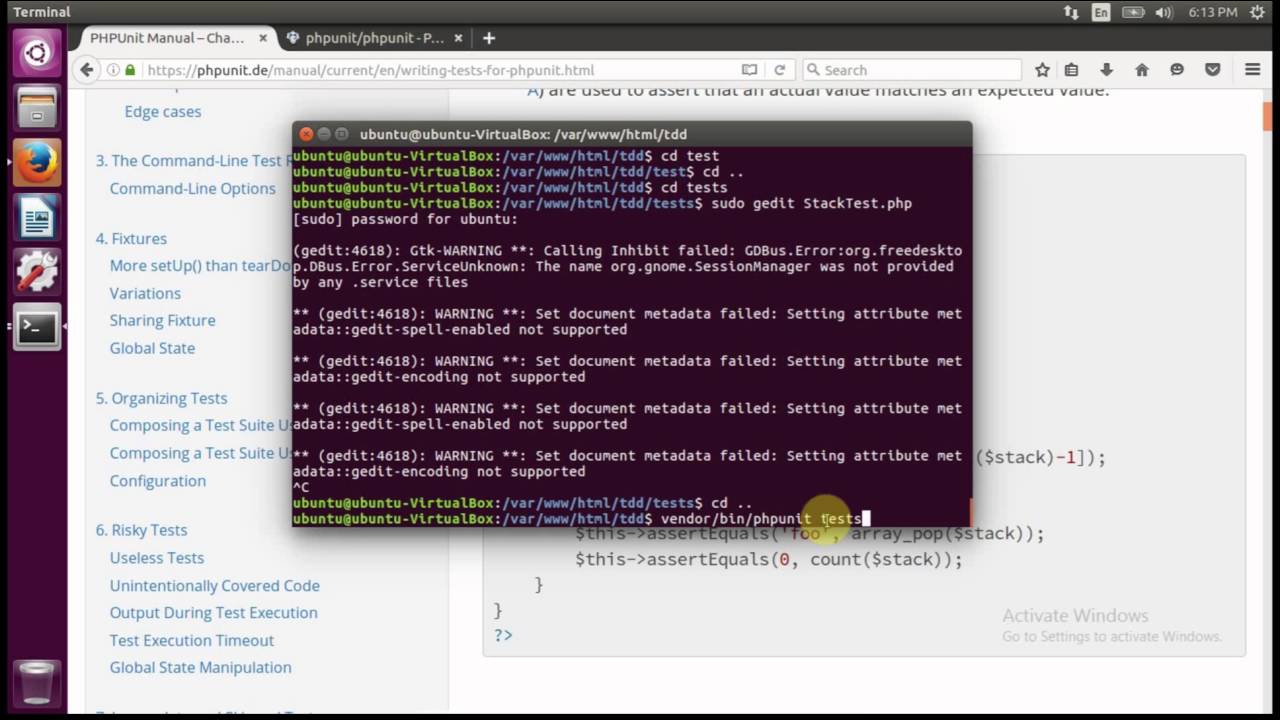The image size is (1280, 720).
Task: Bookmark this page with the star
Action: [x=1042, y=70]
